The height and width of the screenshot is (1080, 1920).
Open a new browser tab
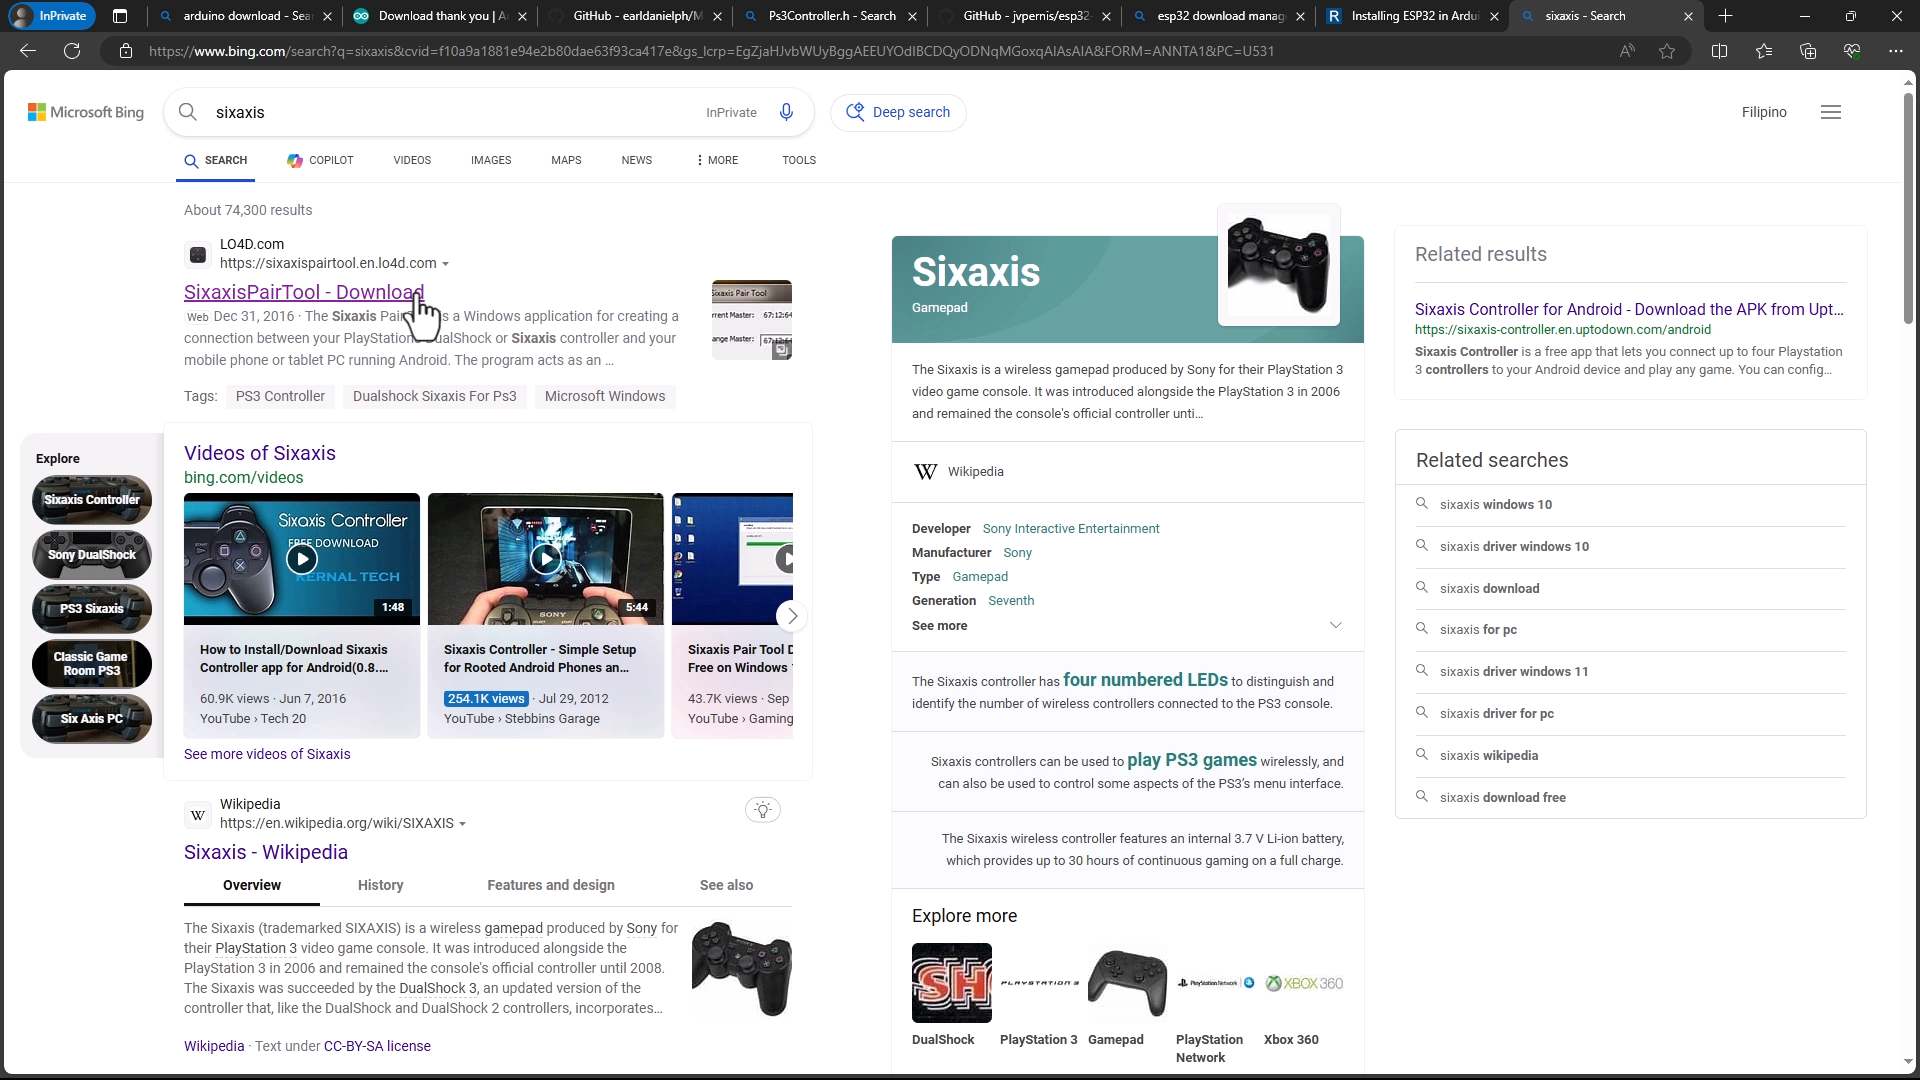1725,16
